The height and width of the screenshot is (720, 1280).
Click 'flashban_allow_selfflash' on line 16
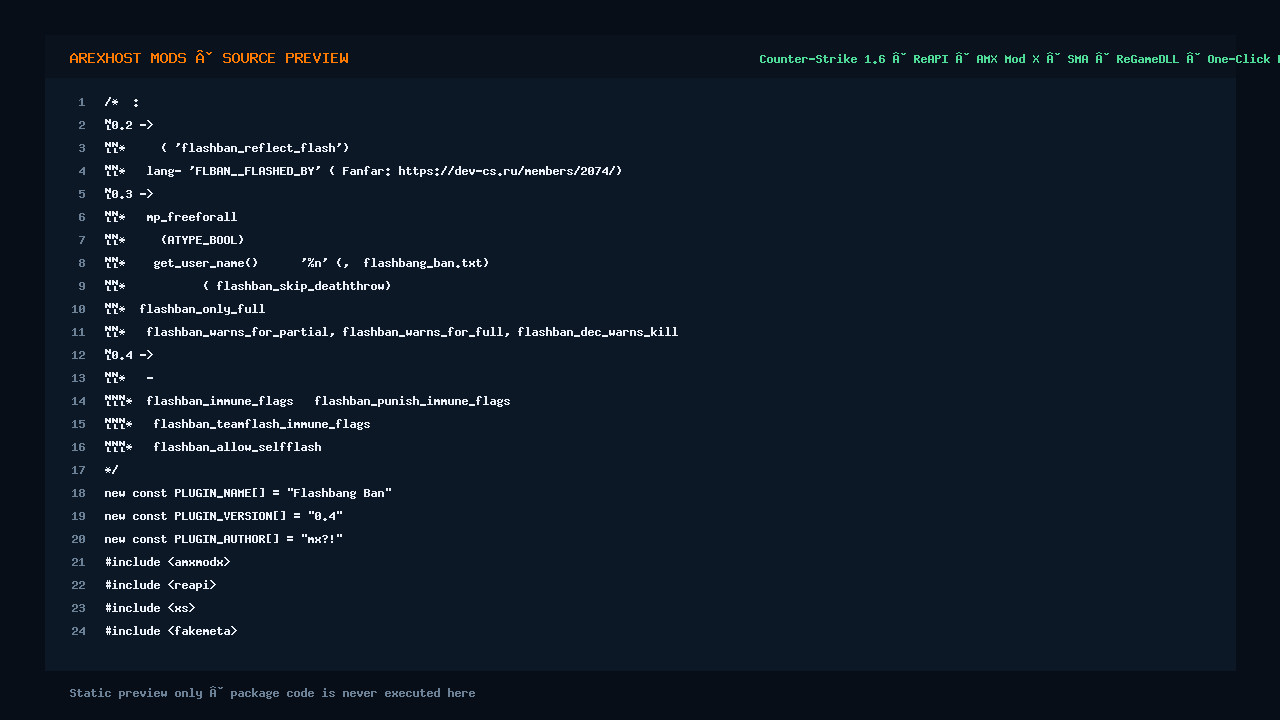[237, 447]
